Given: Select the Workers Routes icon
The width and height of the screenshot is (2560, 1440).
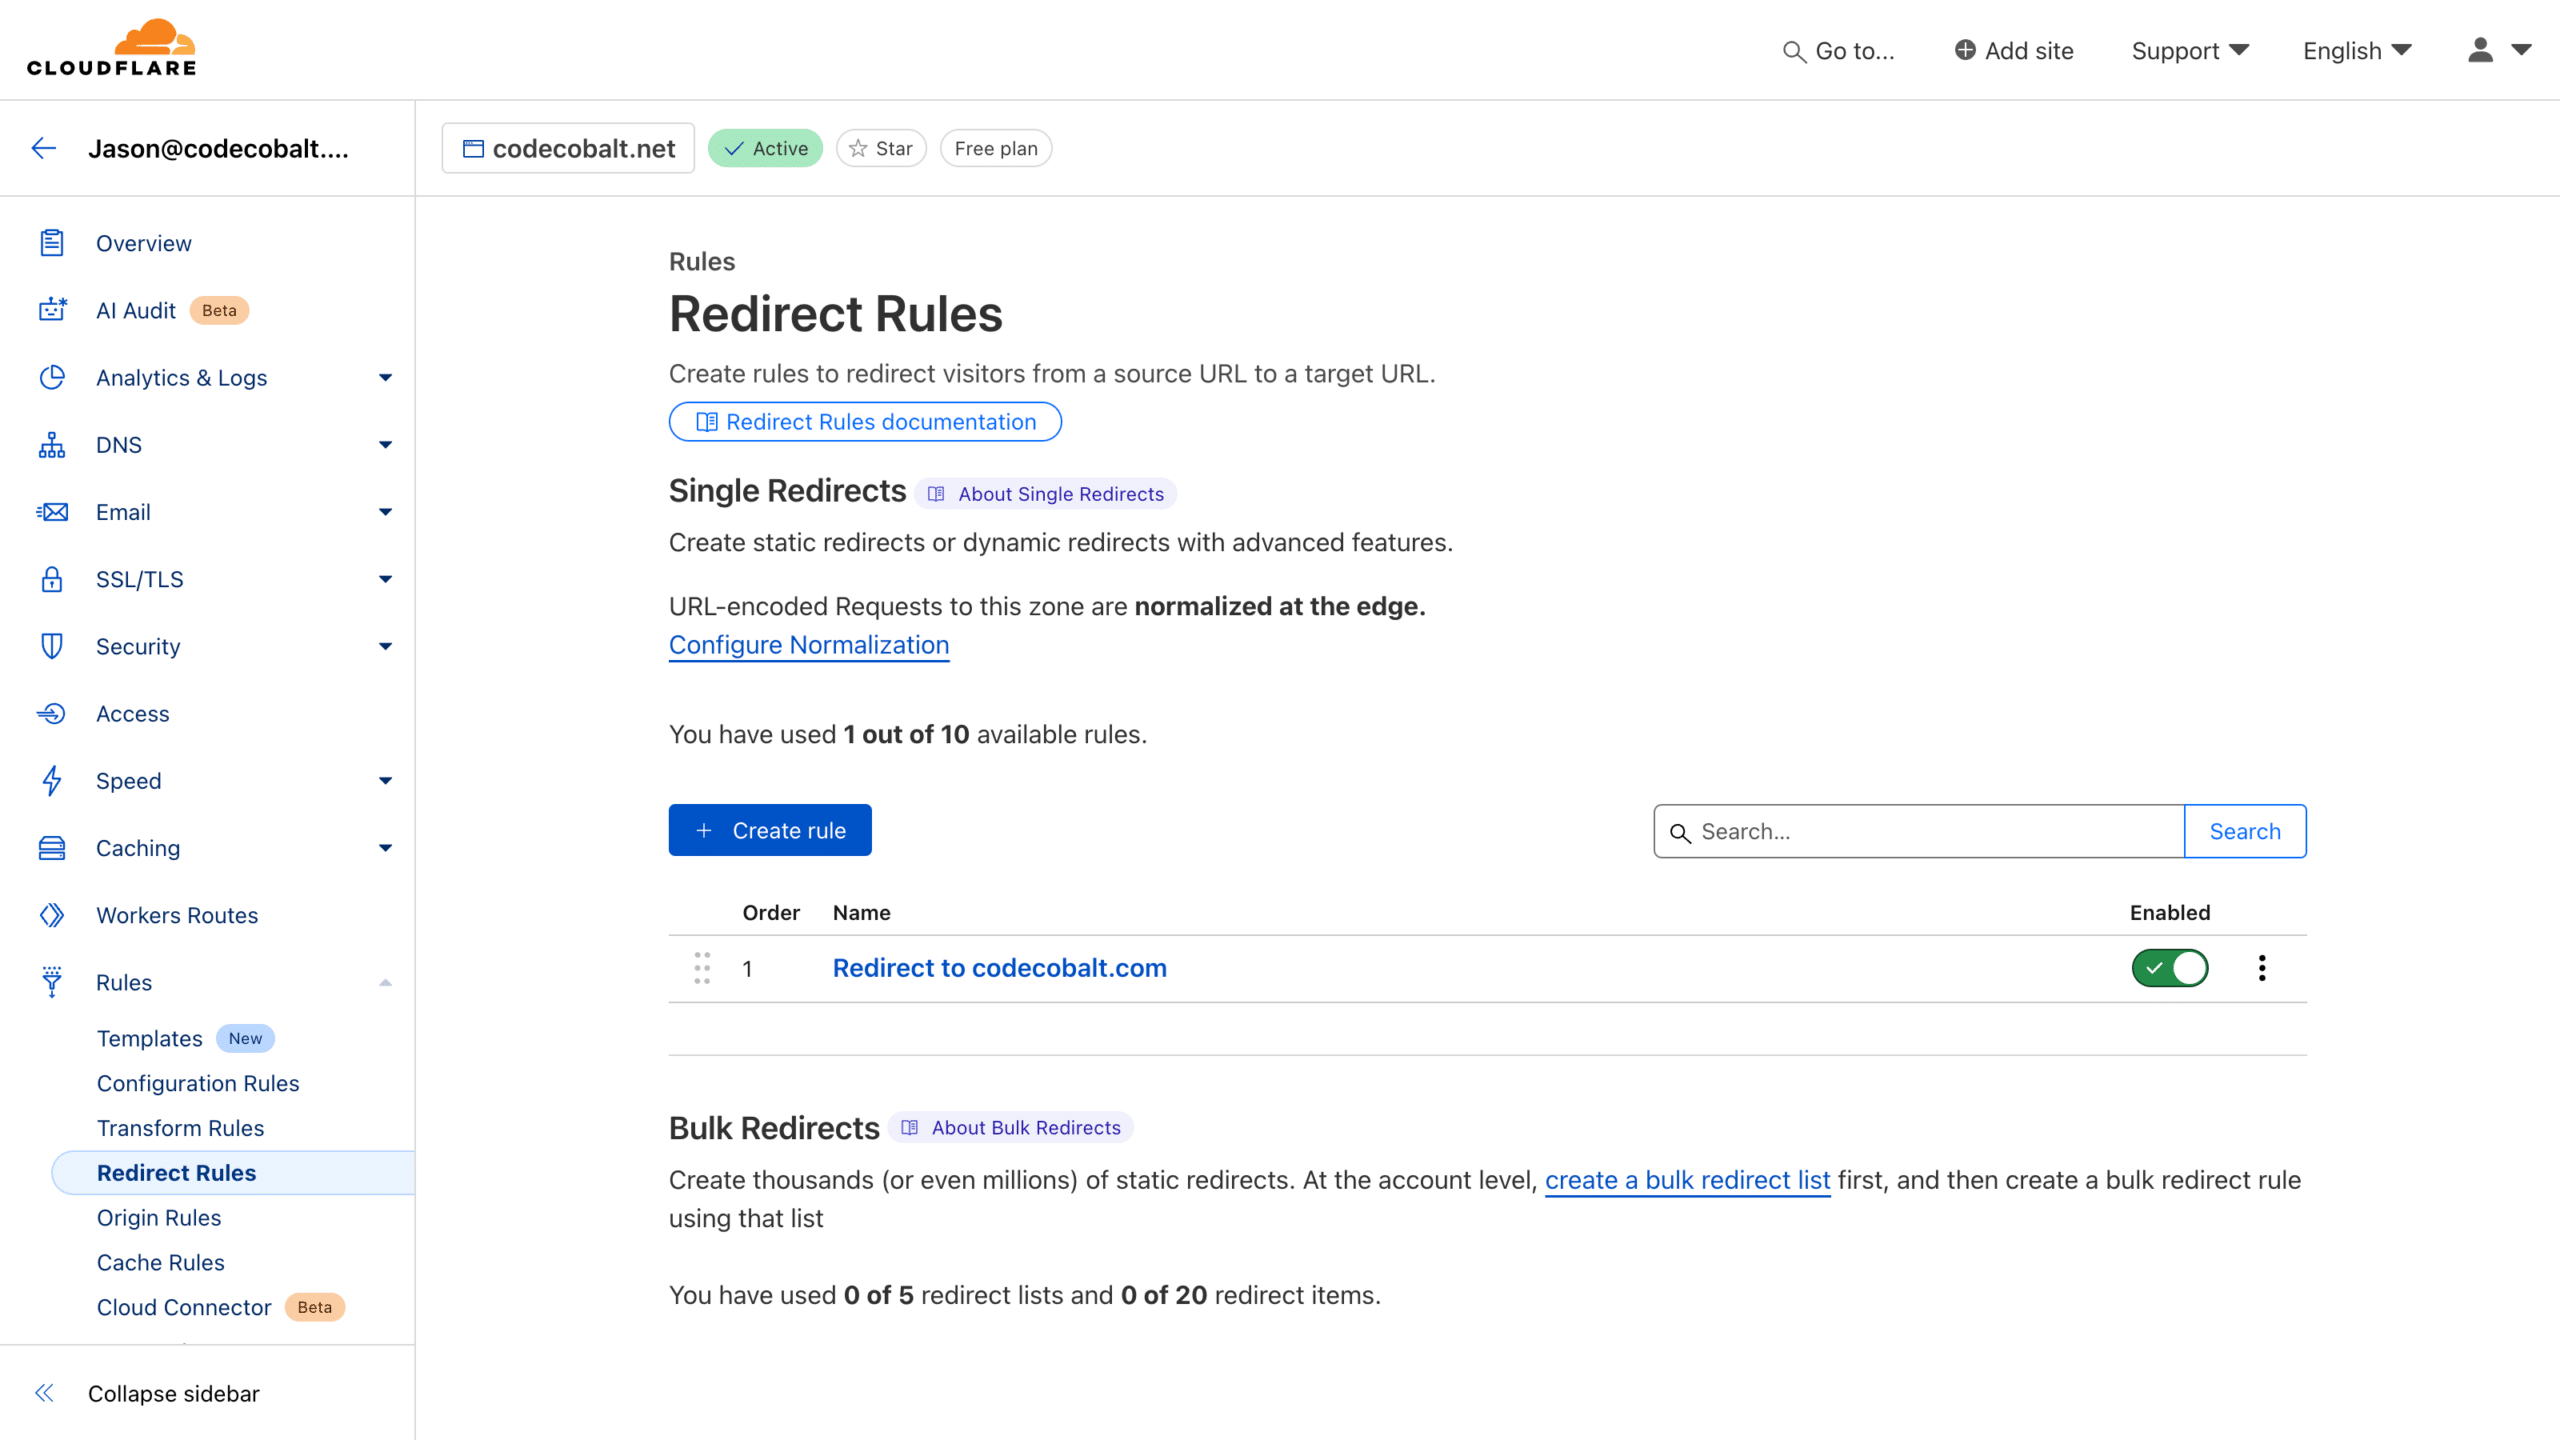Looking at the screenshot, I should (52, 914).
